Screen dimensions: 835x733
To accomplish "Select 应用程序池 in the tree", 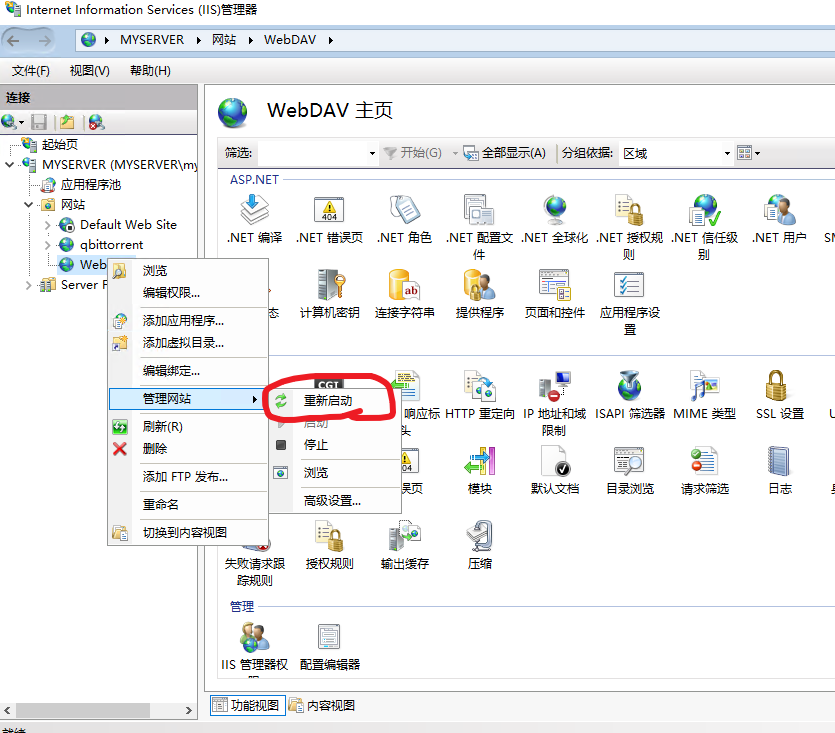I will [91, 185].
